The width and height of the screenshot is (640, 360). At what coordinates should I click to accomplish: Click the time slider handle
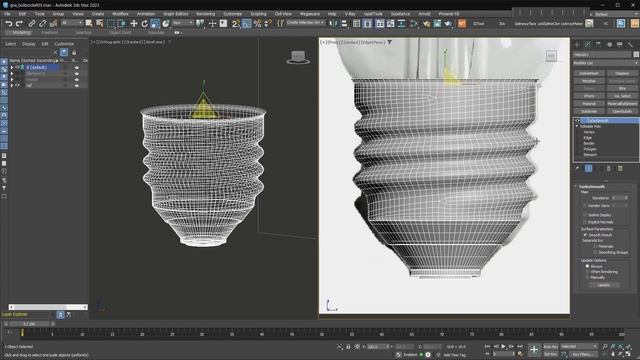tap(29, 324)
